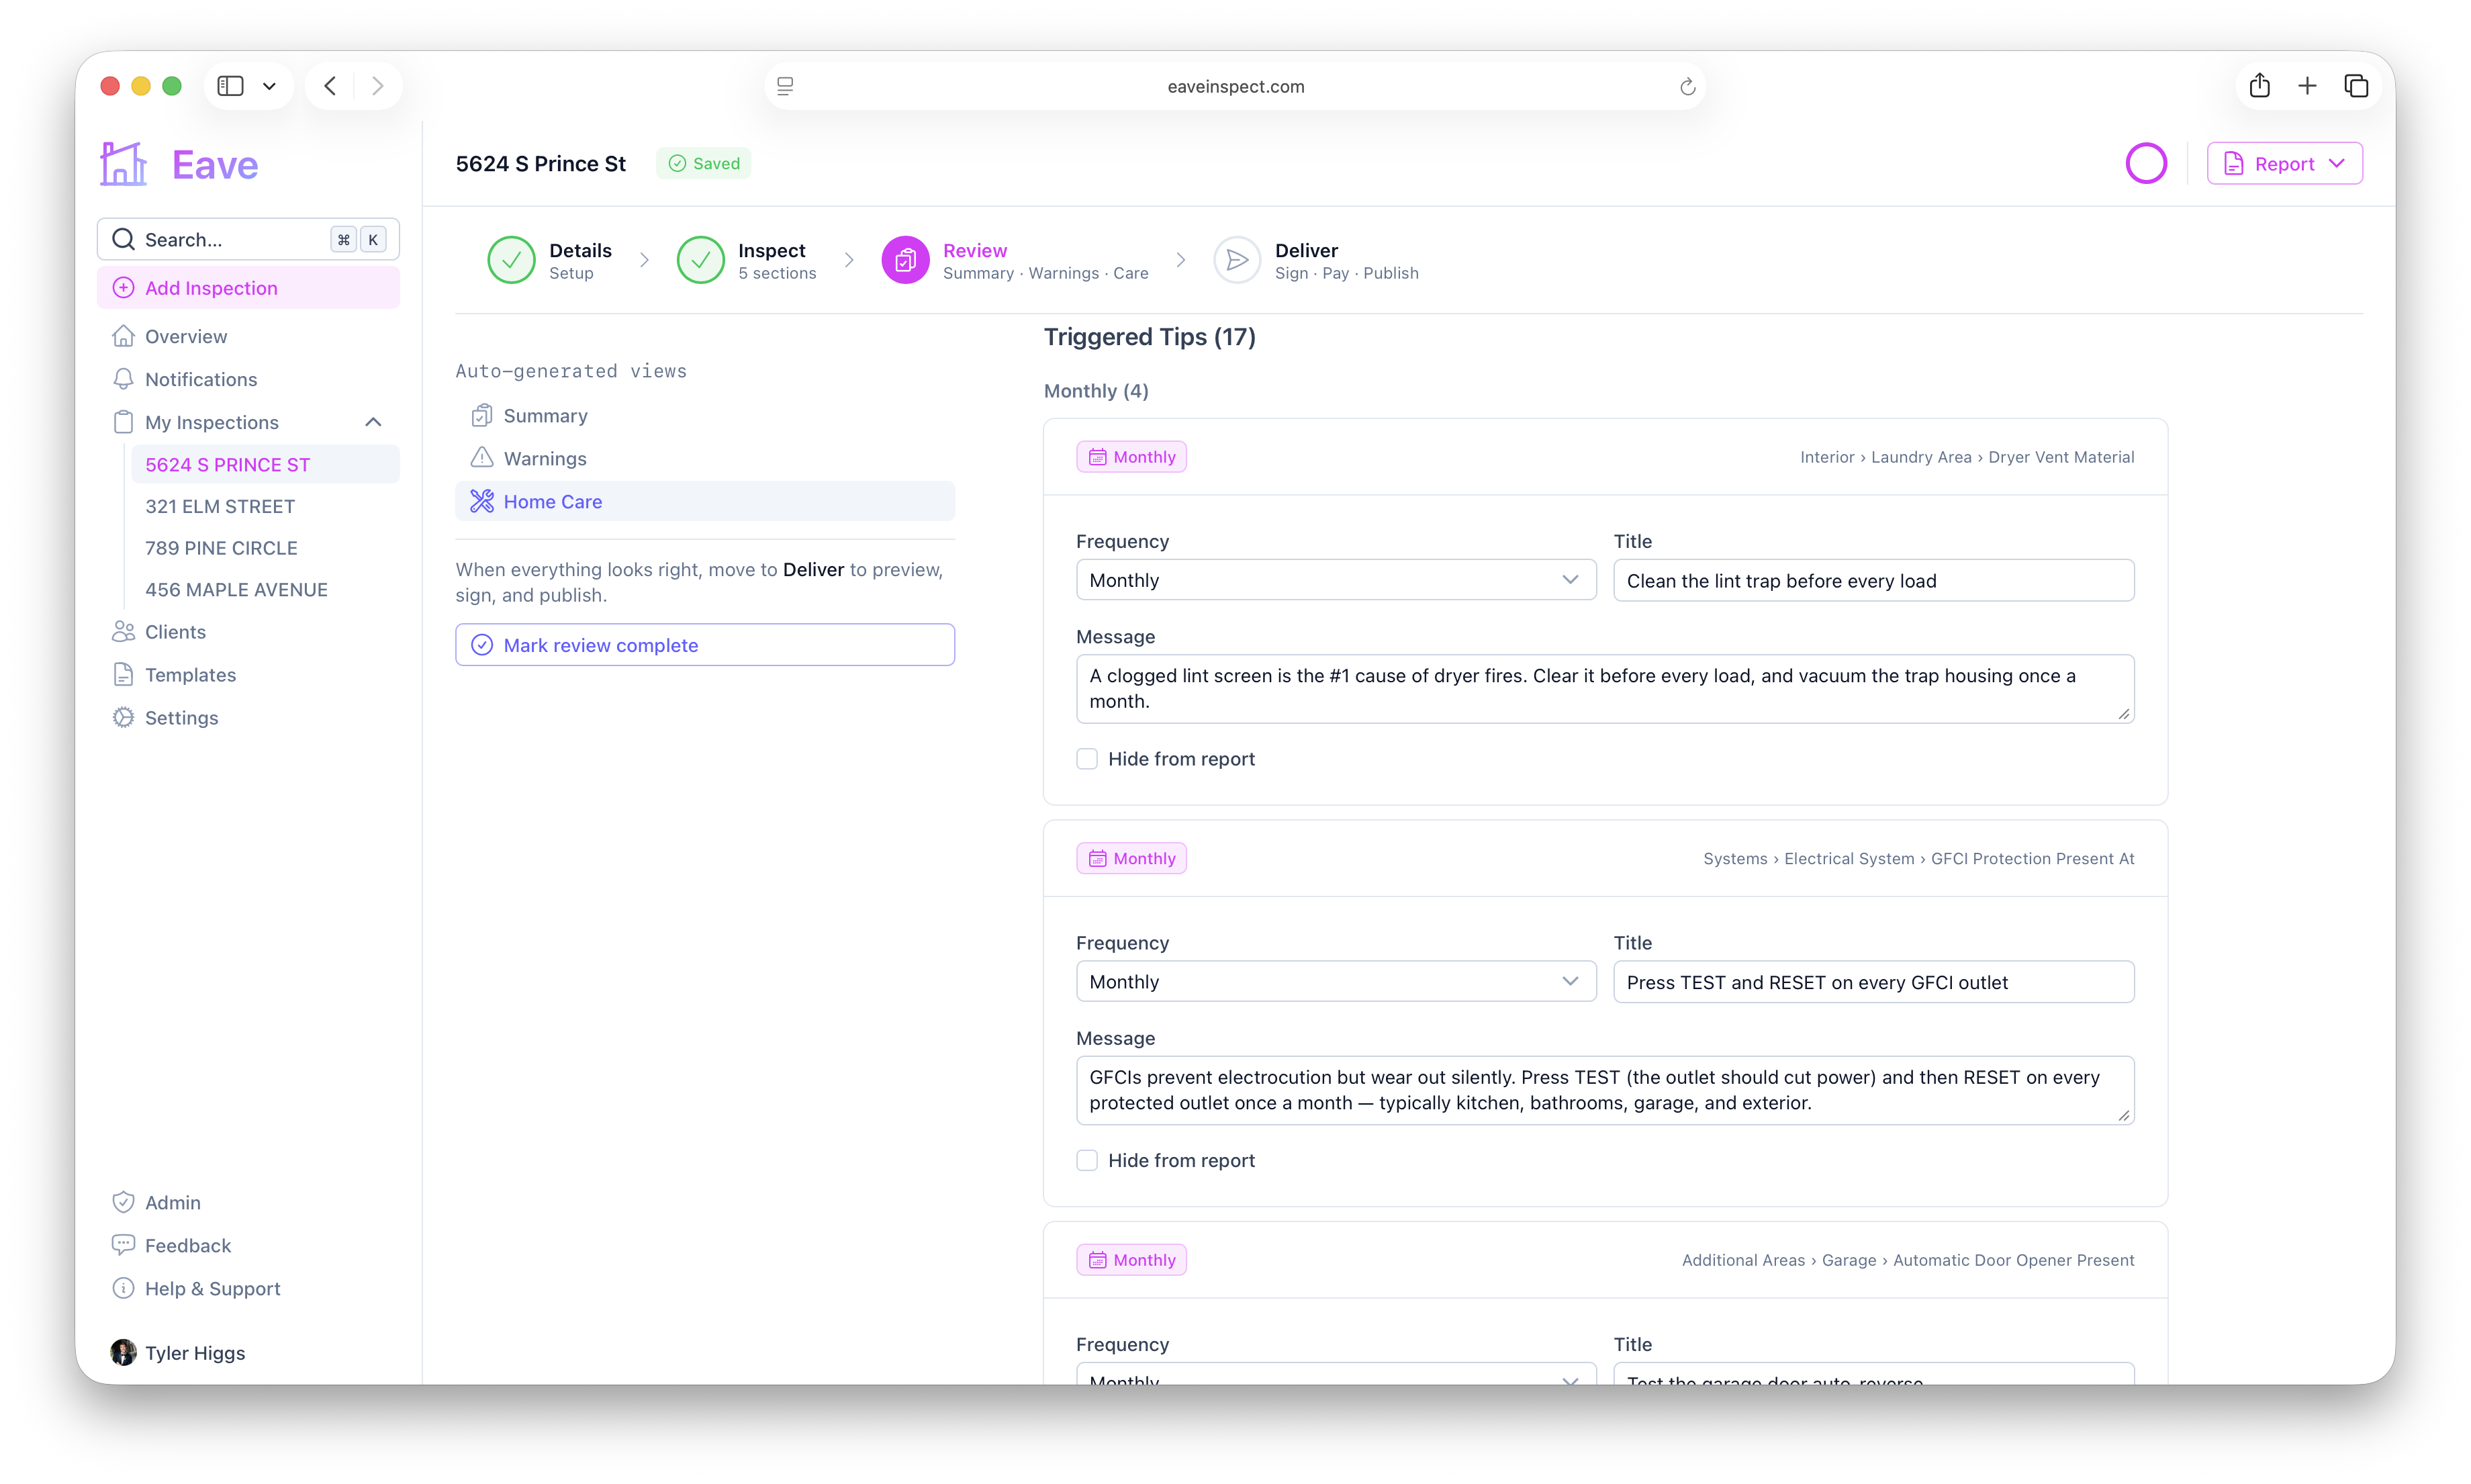Click the Help & Support info icon
2471x1484 pixels.
[123, 1288]
